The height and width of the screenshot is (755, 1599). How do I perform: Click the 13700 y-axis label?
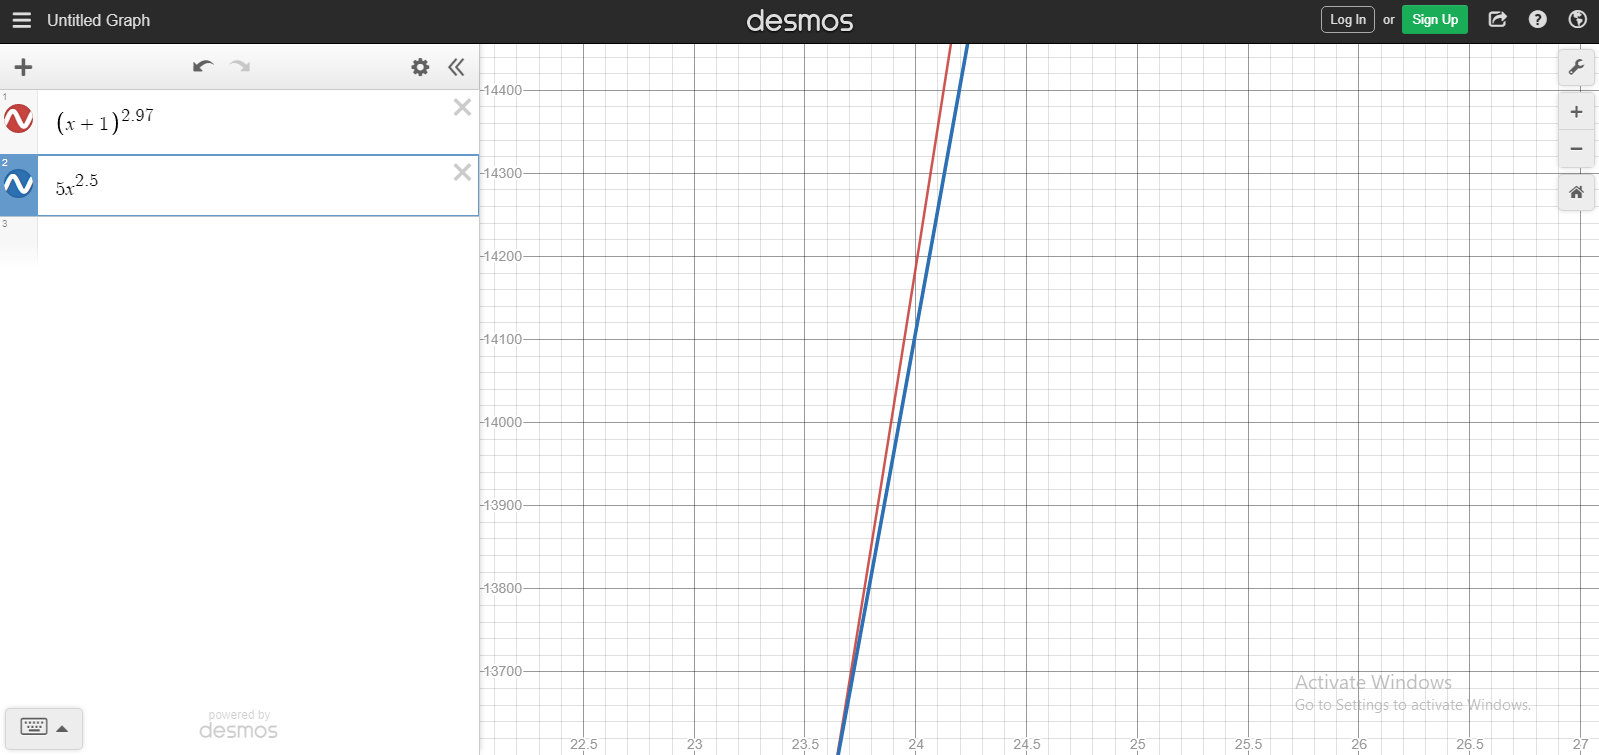click(x=502, y=671)
